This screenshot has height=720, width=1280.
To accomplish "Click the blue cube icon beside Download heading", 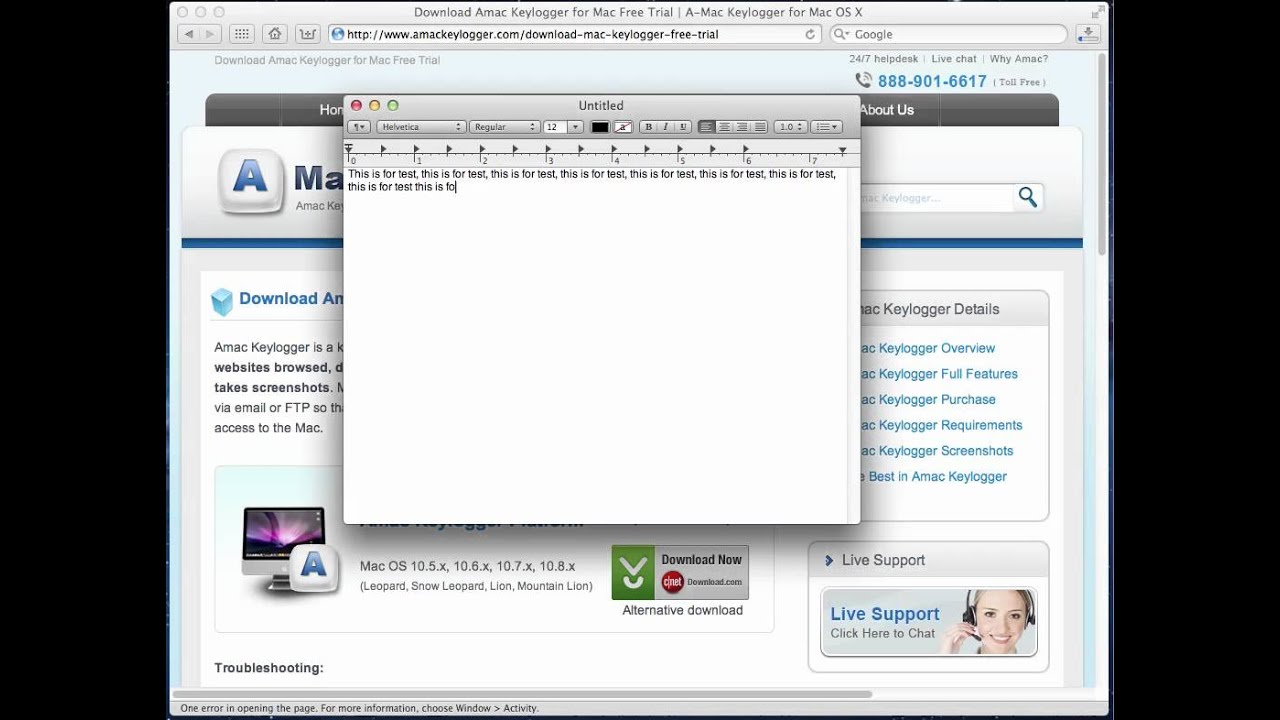I will coord(222,301).
